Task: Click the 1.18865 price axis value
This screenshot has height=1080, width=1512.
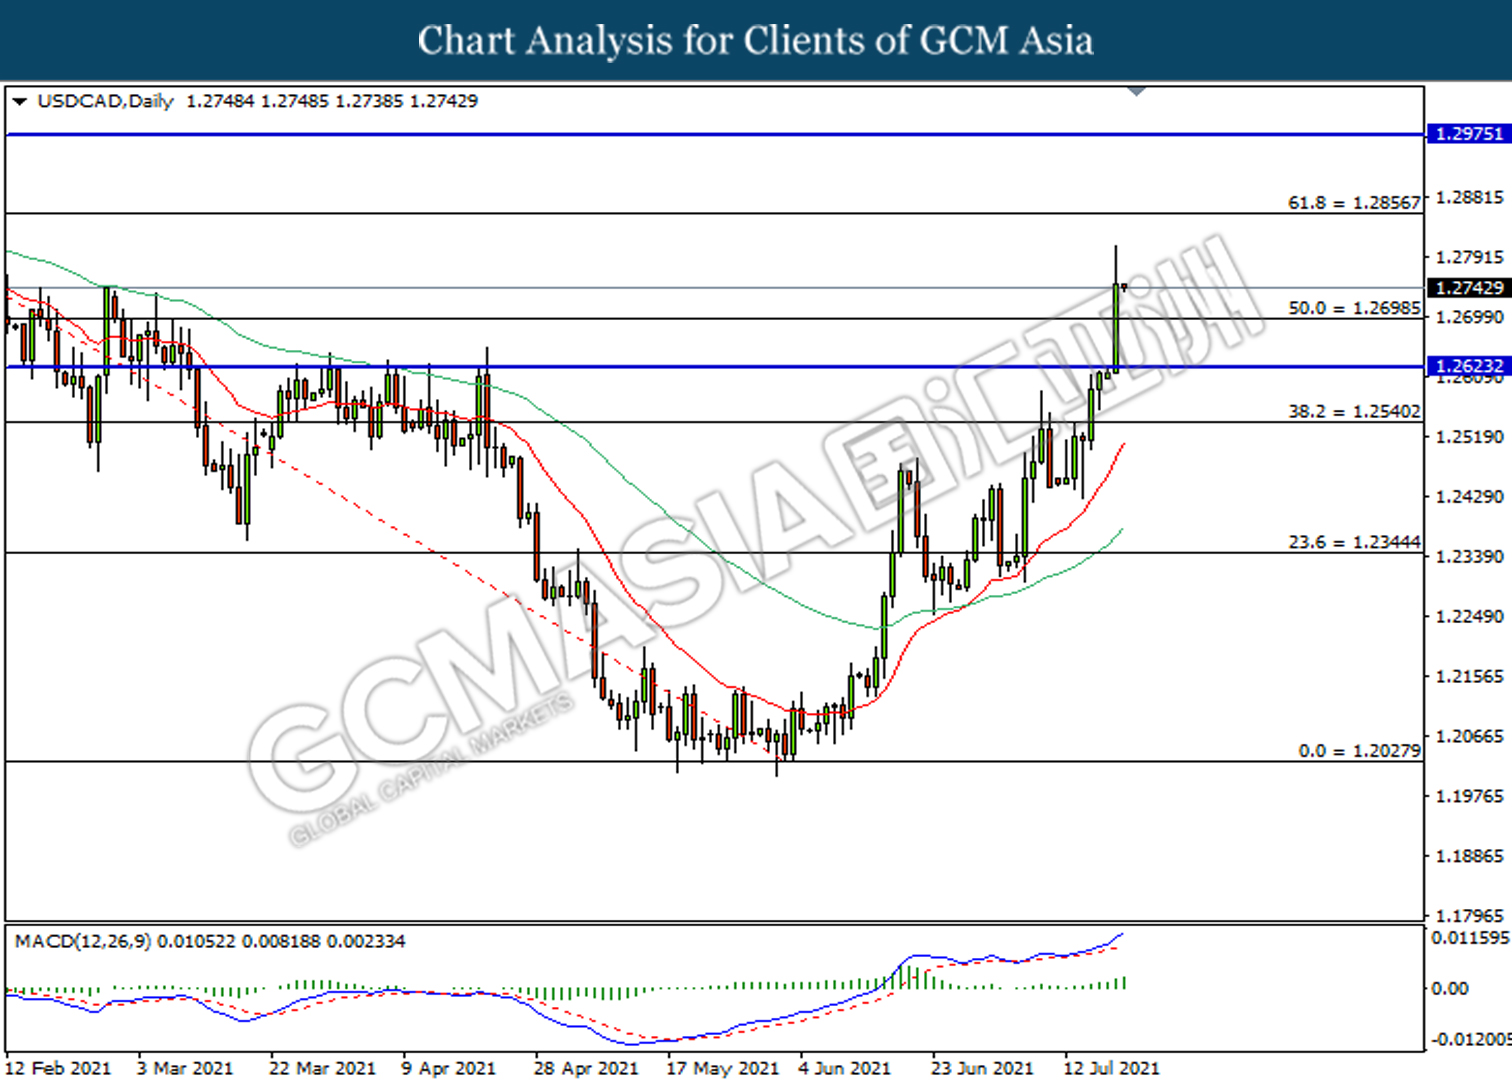Action: point(1469,856)
